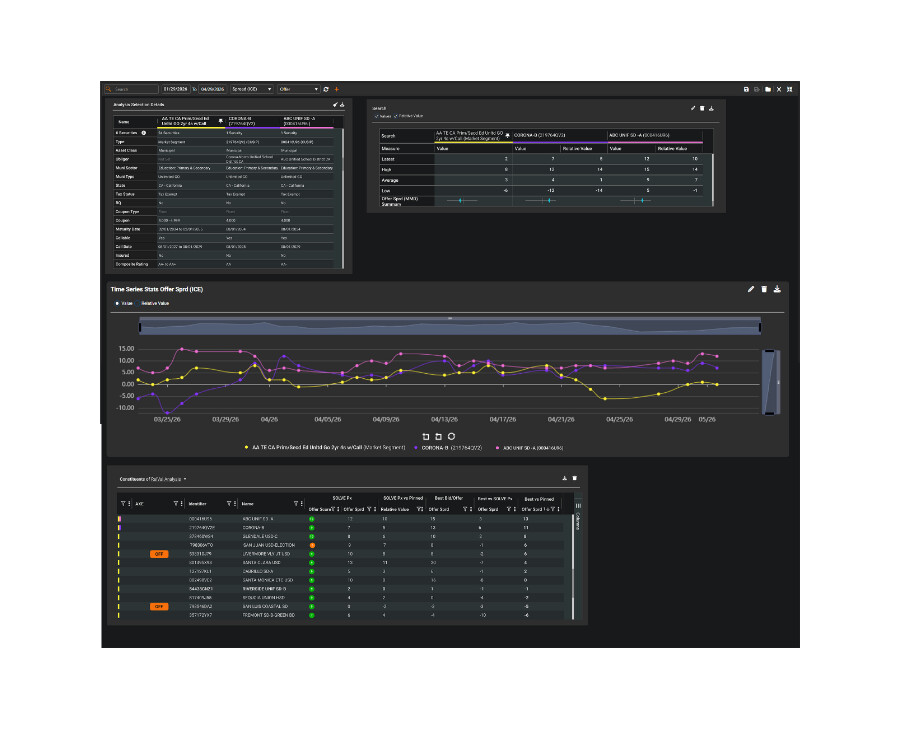This screenshot has width=900, height=729.
Task: Click the open folder icon
Action: tap(768, 89)
